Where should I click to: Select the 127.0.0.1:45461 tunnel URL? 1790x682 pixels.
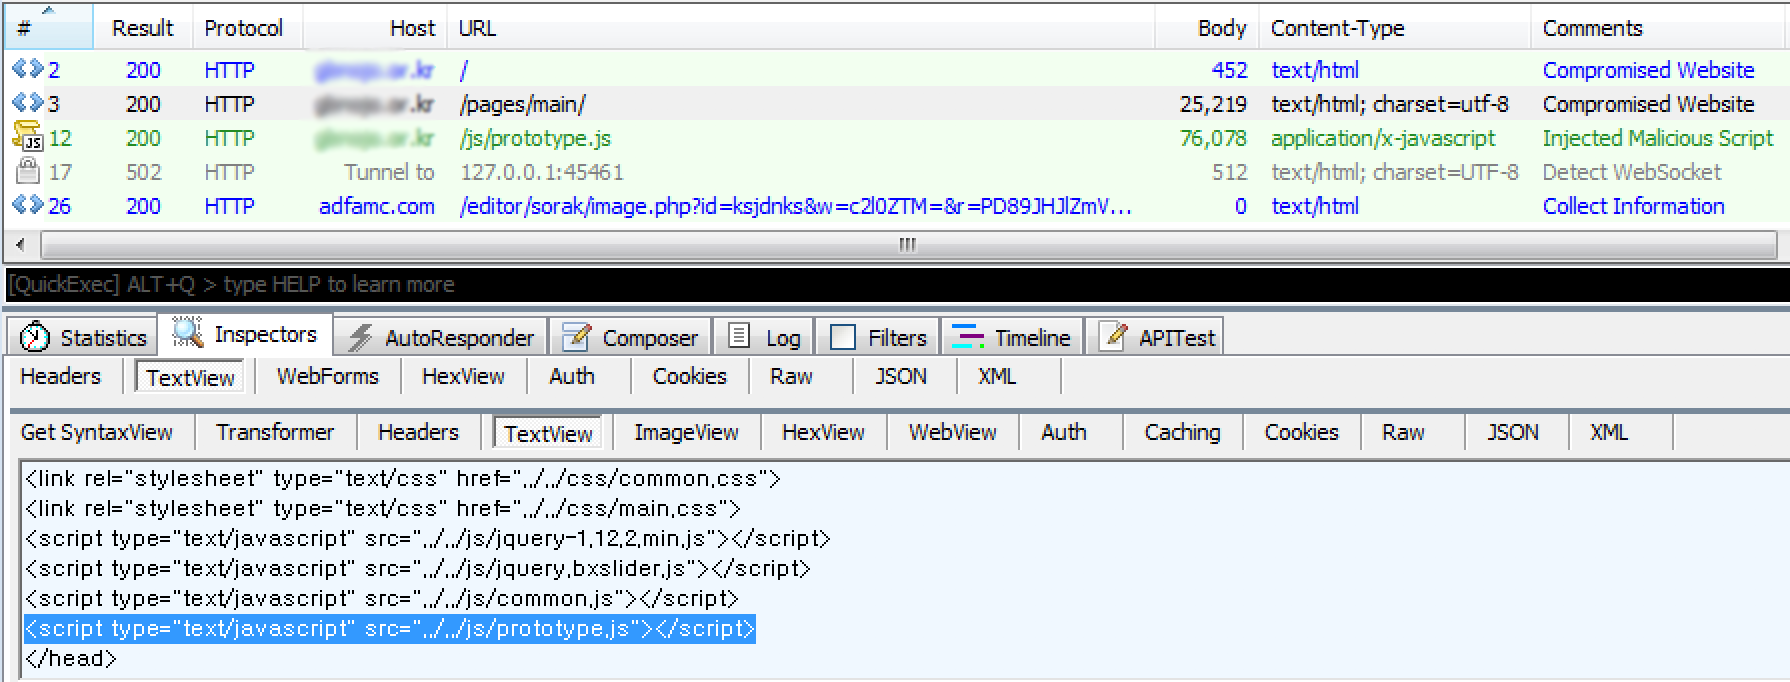pyautogui.click(x=541, y=172)
